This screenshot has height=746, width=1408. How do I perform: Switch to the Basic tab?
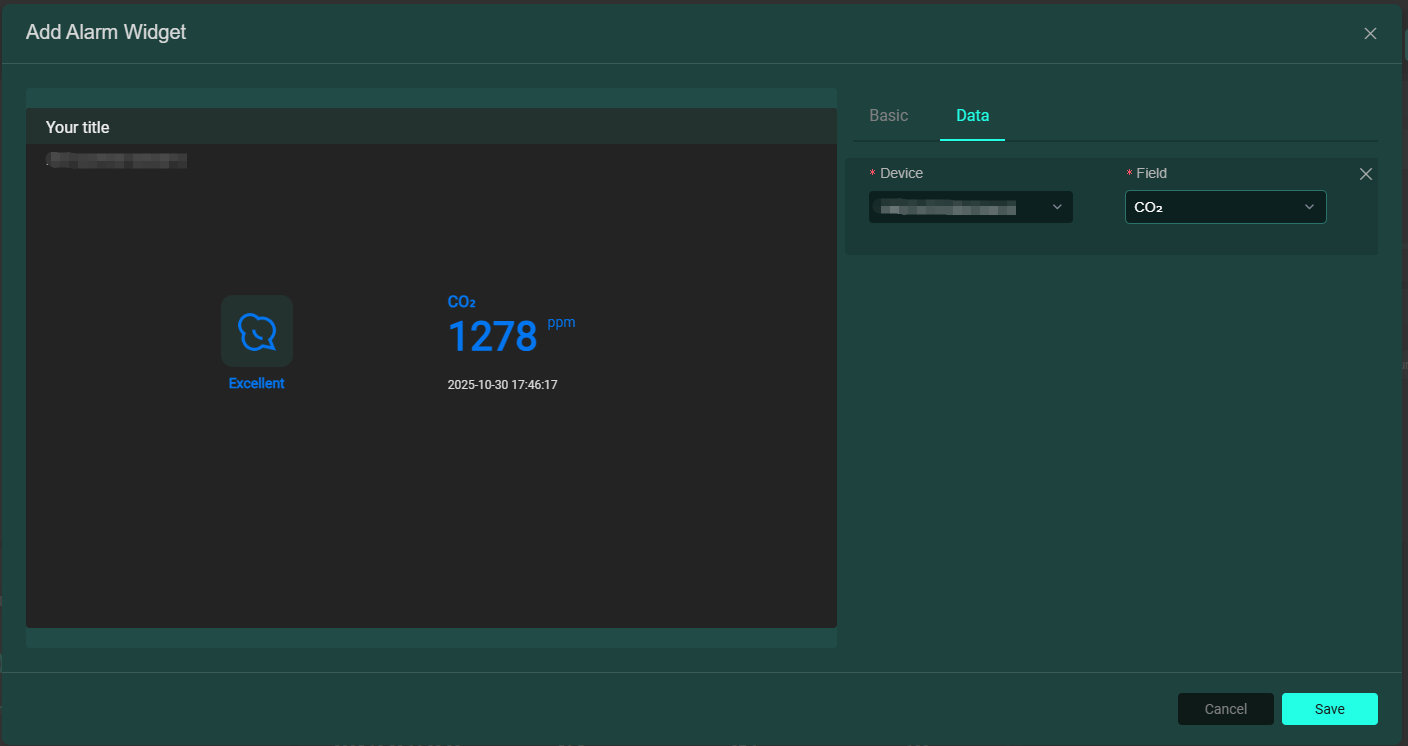888,116
